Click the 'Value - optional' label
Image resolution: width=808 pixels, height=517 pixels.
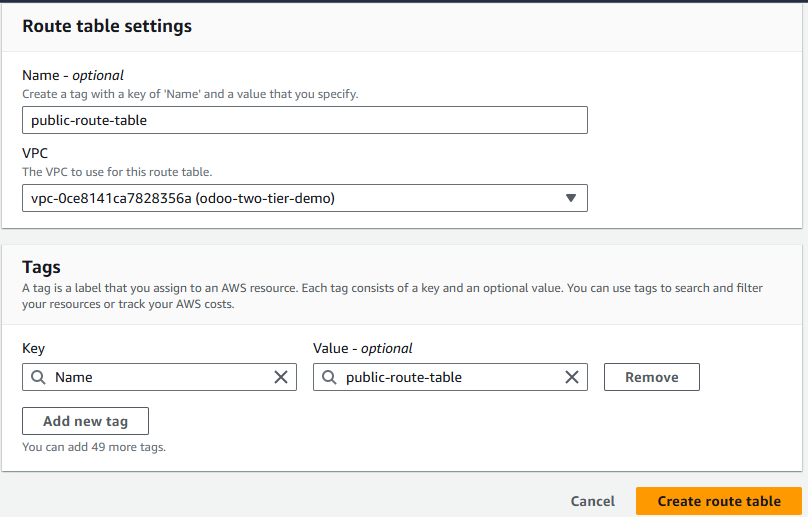(363, 348)
